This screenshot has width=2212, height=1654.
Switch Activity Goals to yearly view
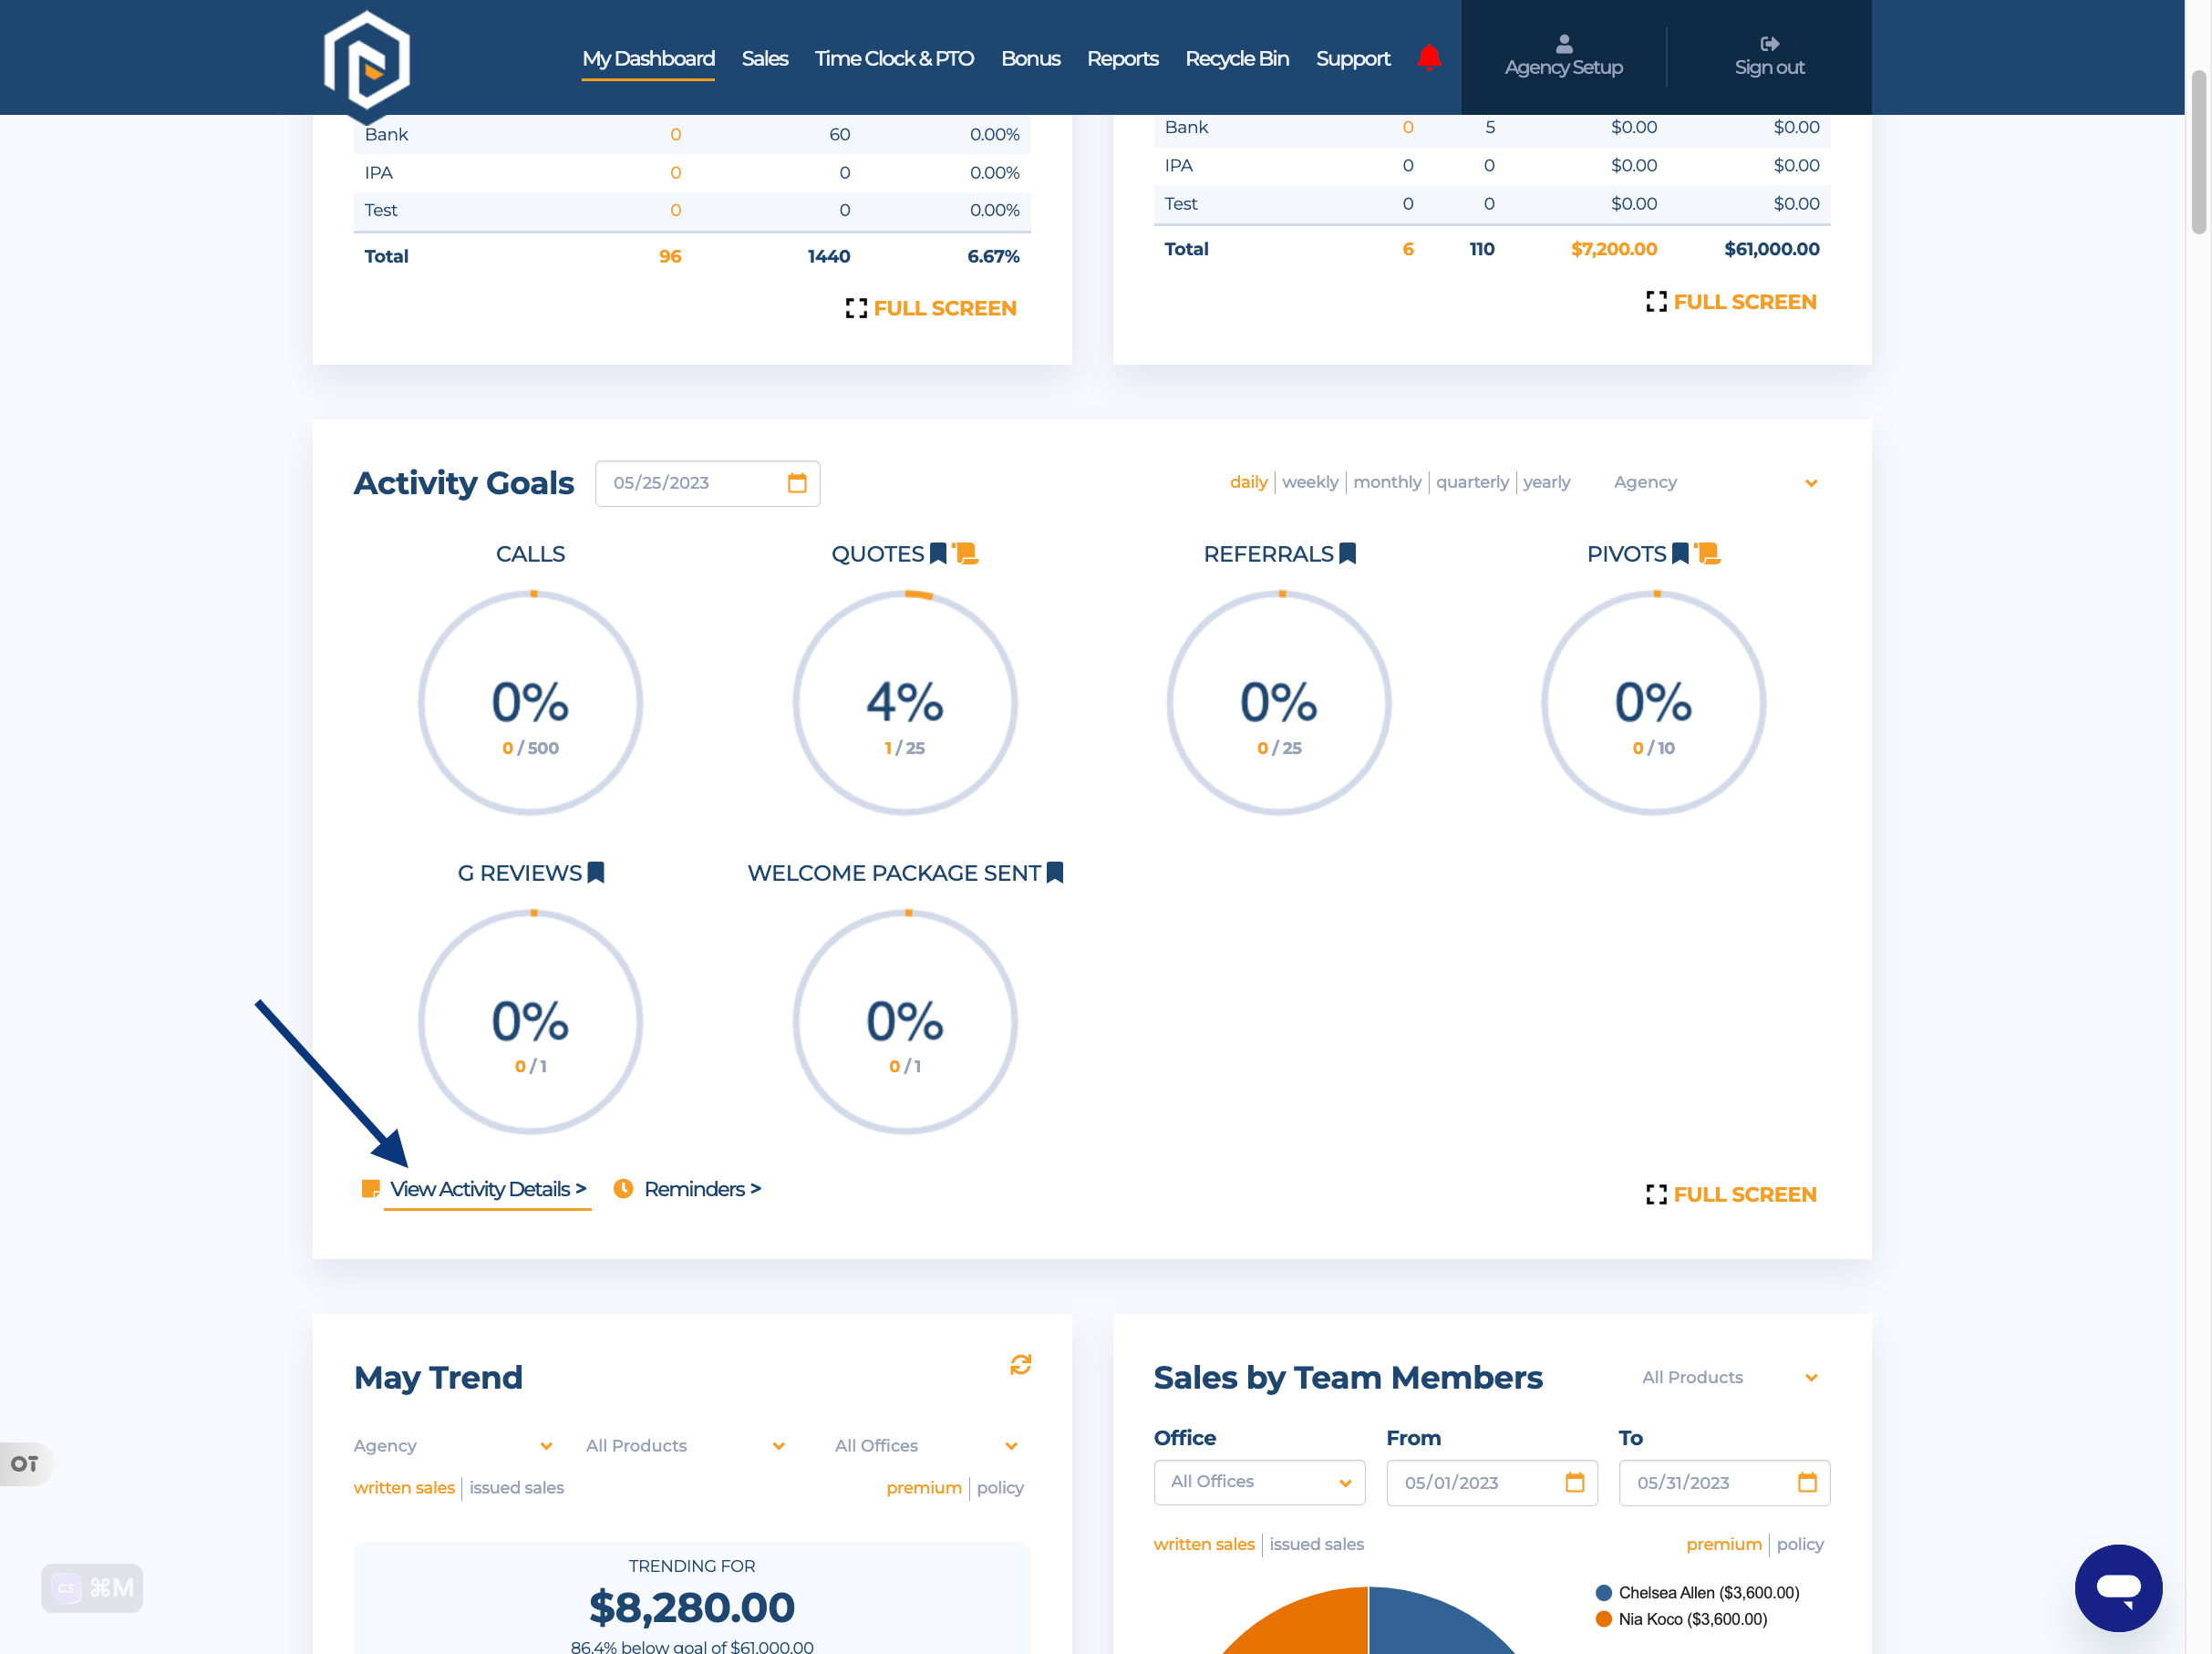coord(1546,482)
